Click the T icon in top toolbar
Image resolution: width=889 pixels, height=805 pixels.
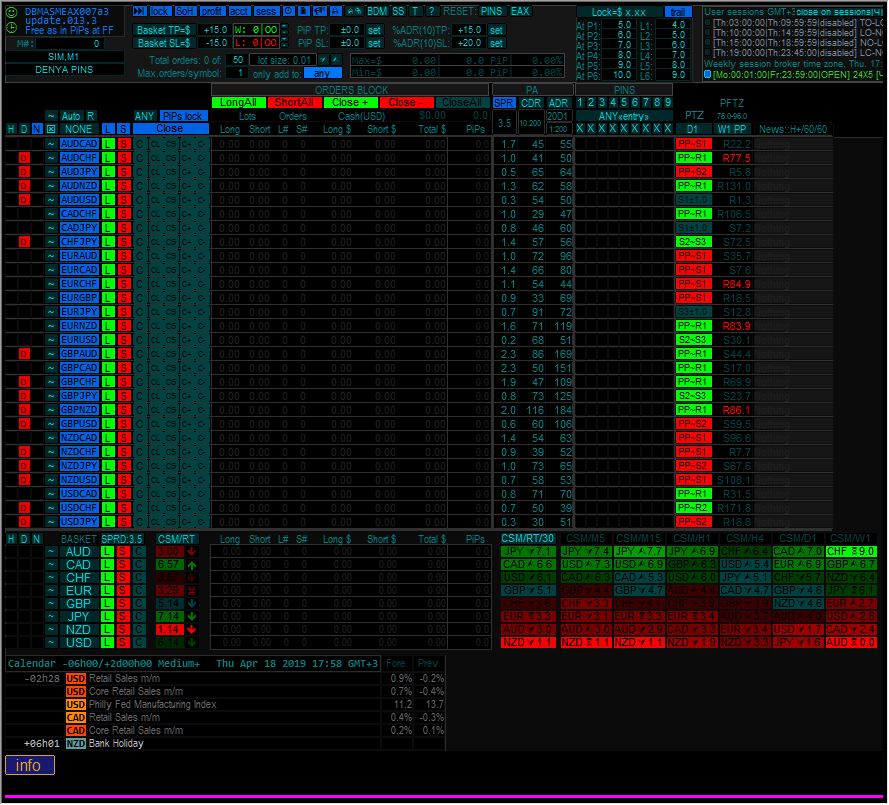(415, 11)
